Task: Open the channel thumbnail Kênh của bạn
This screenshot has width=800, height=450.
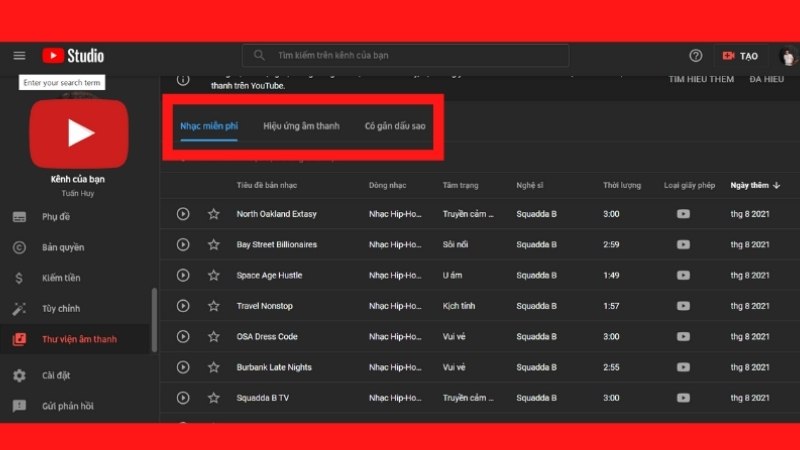Action: 79,134
